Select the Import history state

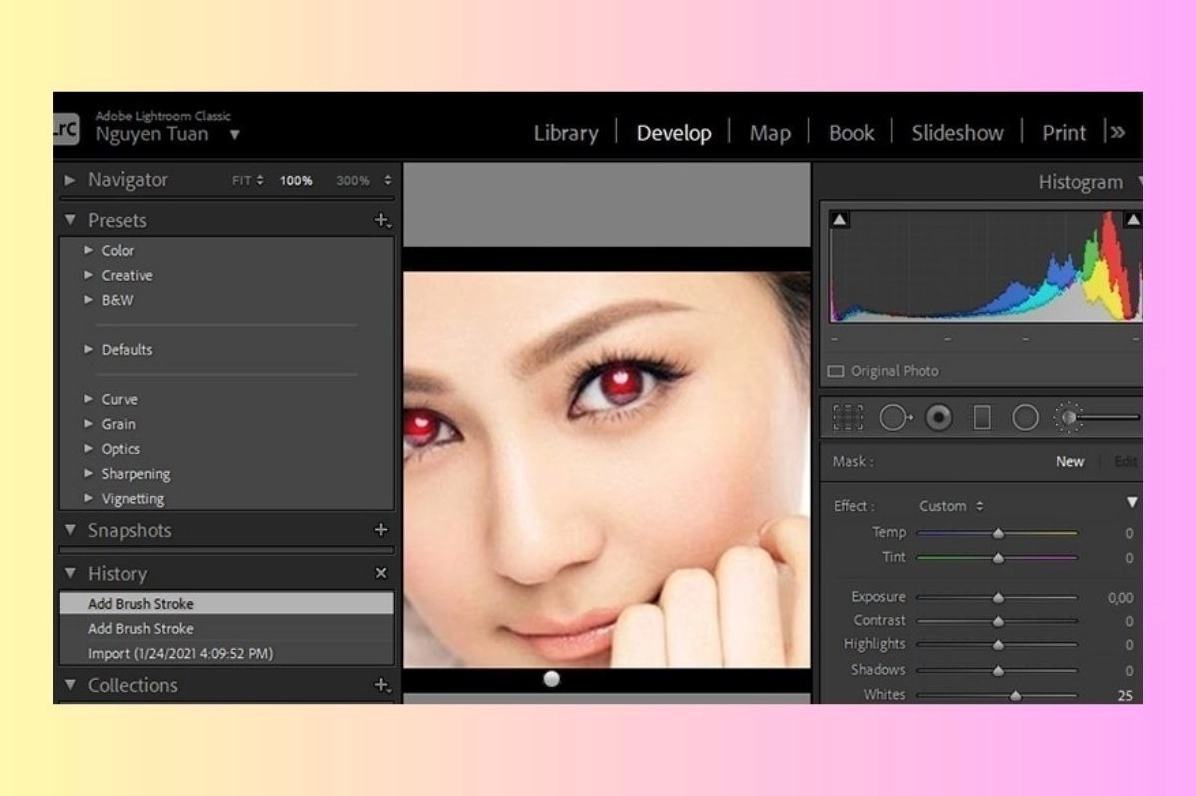(x=180, y=654)
